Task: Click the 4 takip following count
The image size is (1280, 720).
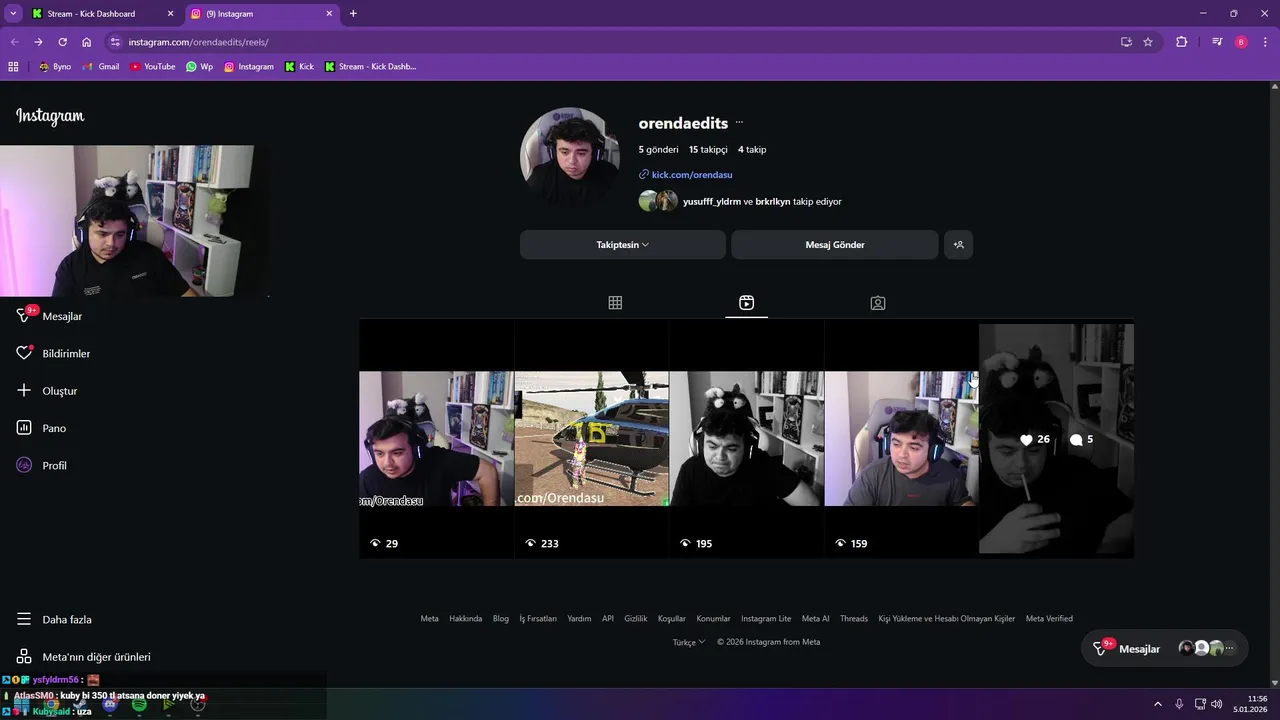Action: tap(752, 150)
